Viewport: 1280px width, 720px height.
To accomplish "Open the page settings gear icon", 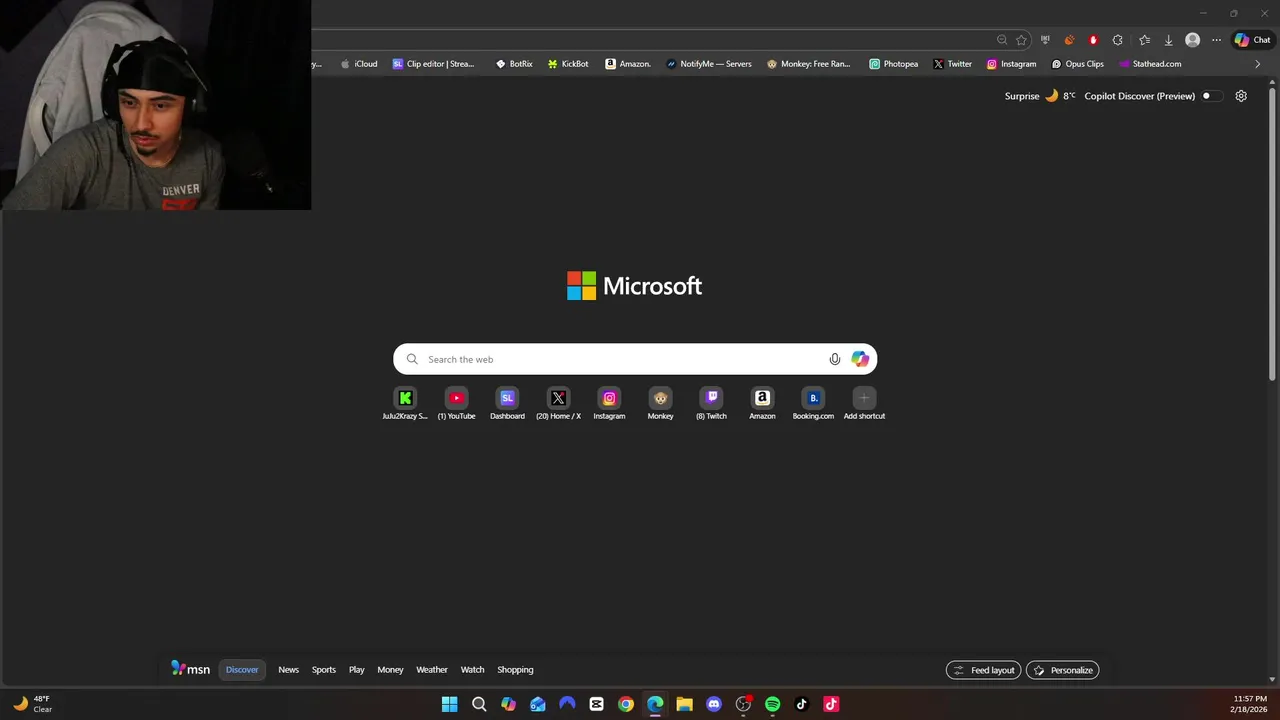I will pos(1241,96).
